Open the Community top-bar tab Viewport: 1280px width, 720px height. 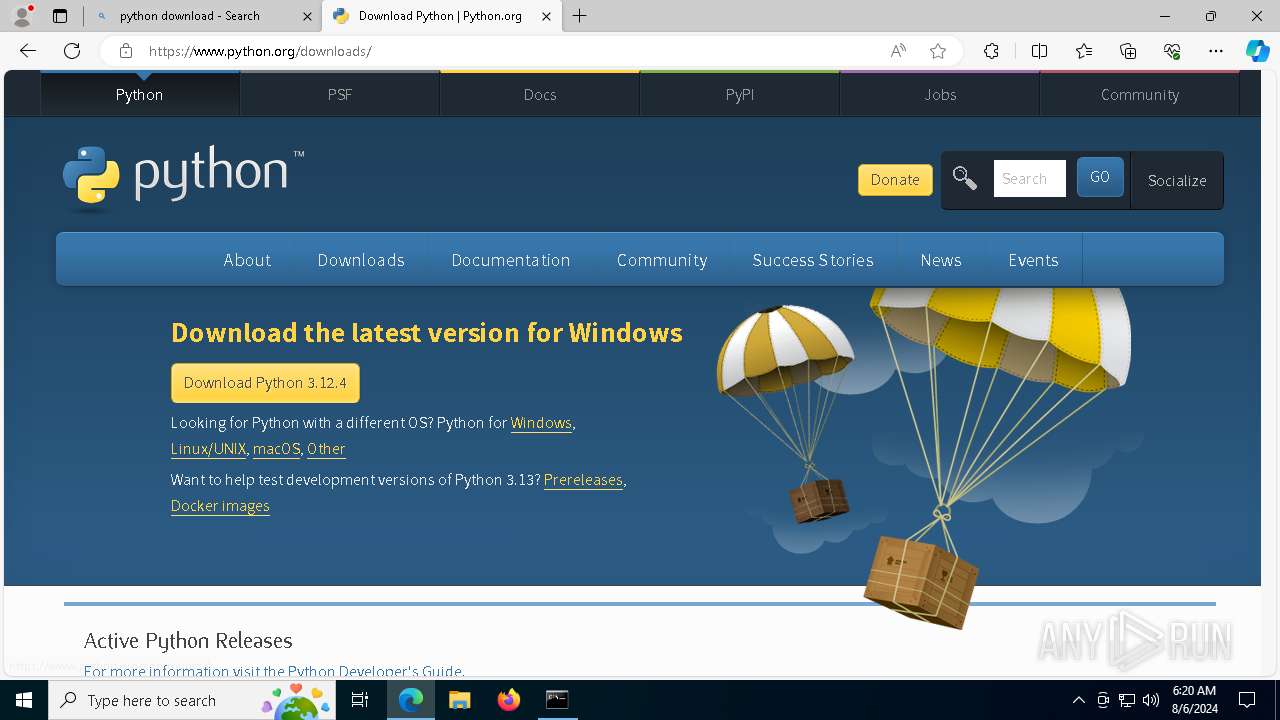click(x=1140, y=94)
